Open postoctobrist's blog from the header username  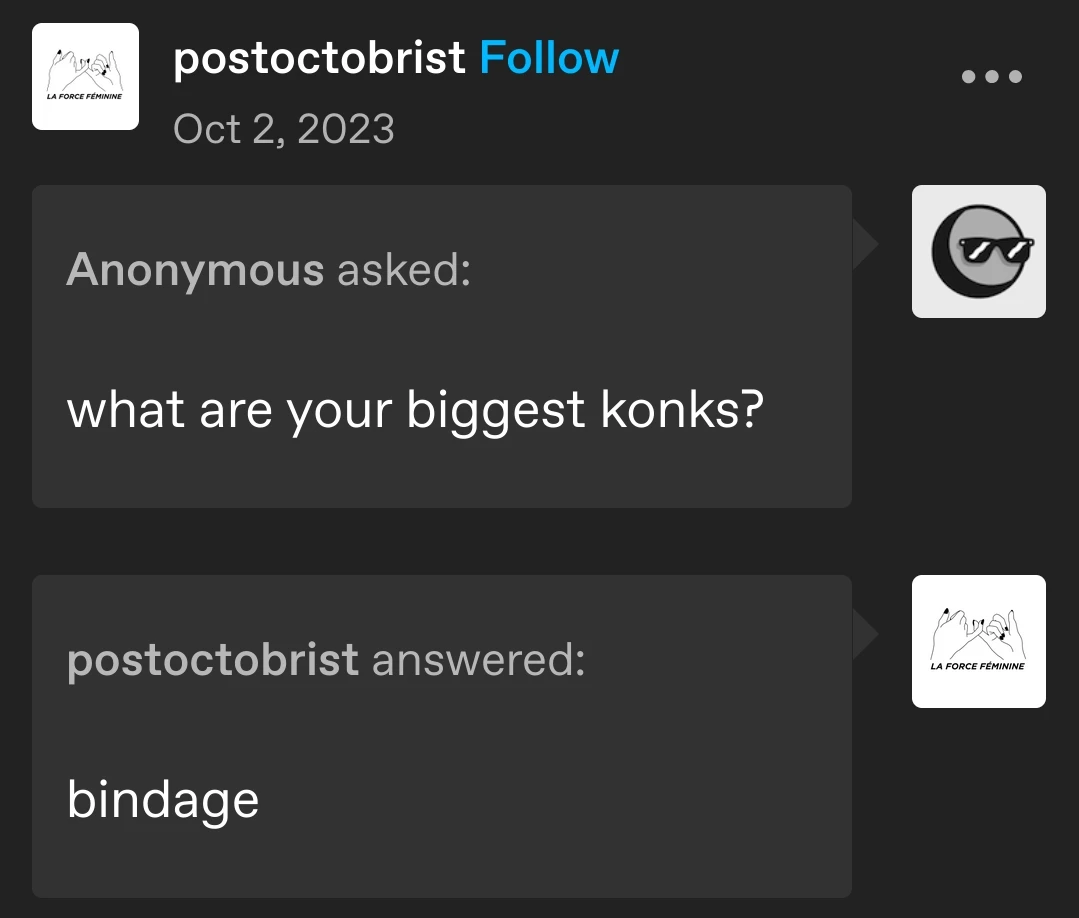(x=319, y=58)
